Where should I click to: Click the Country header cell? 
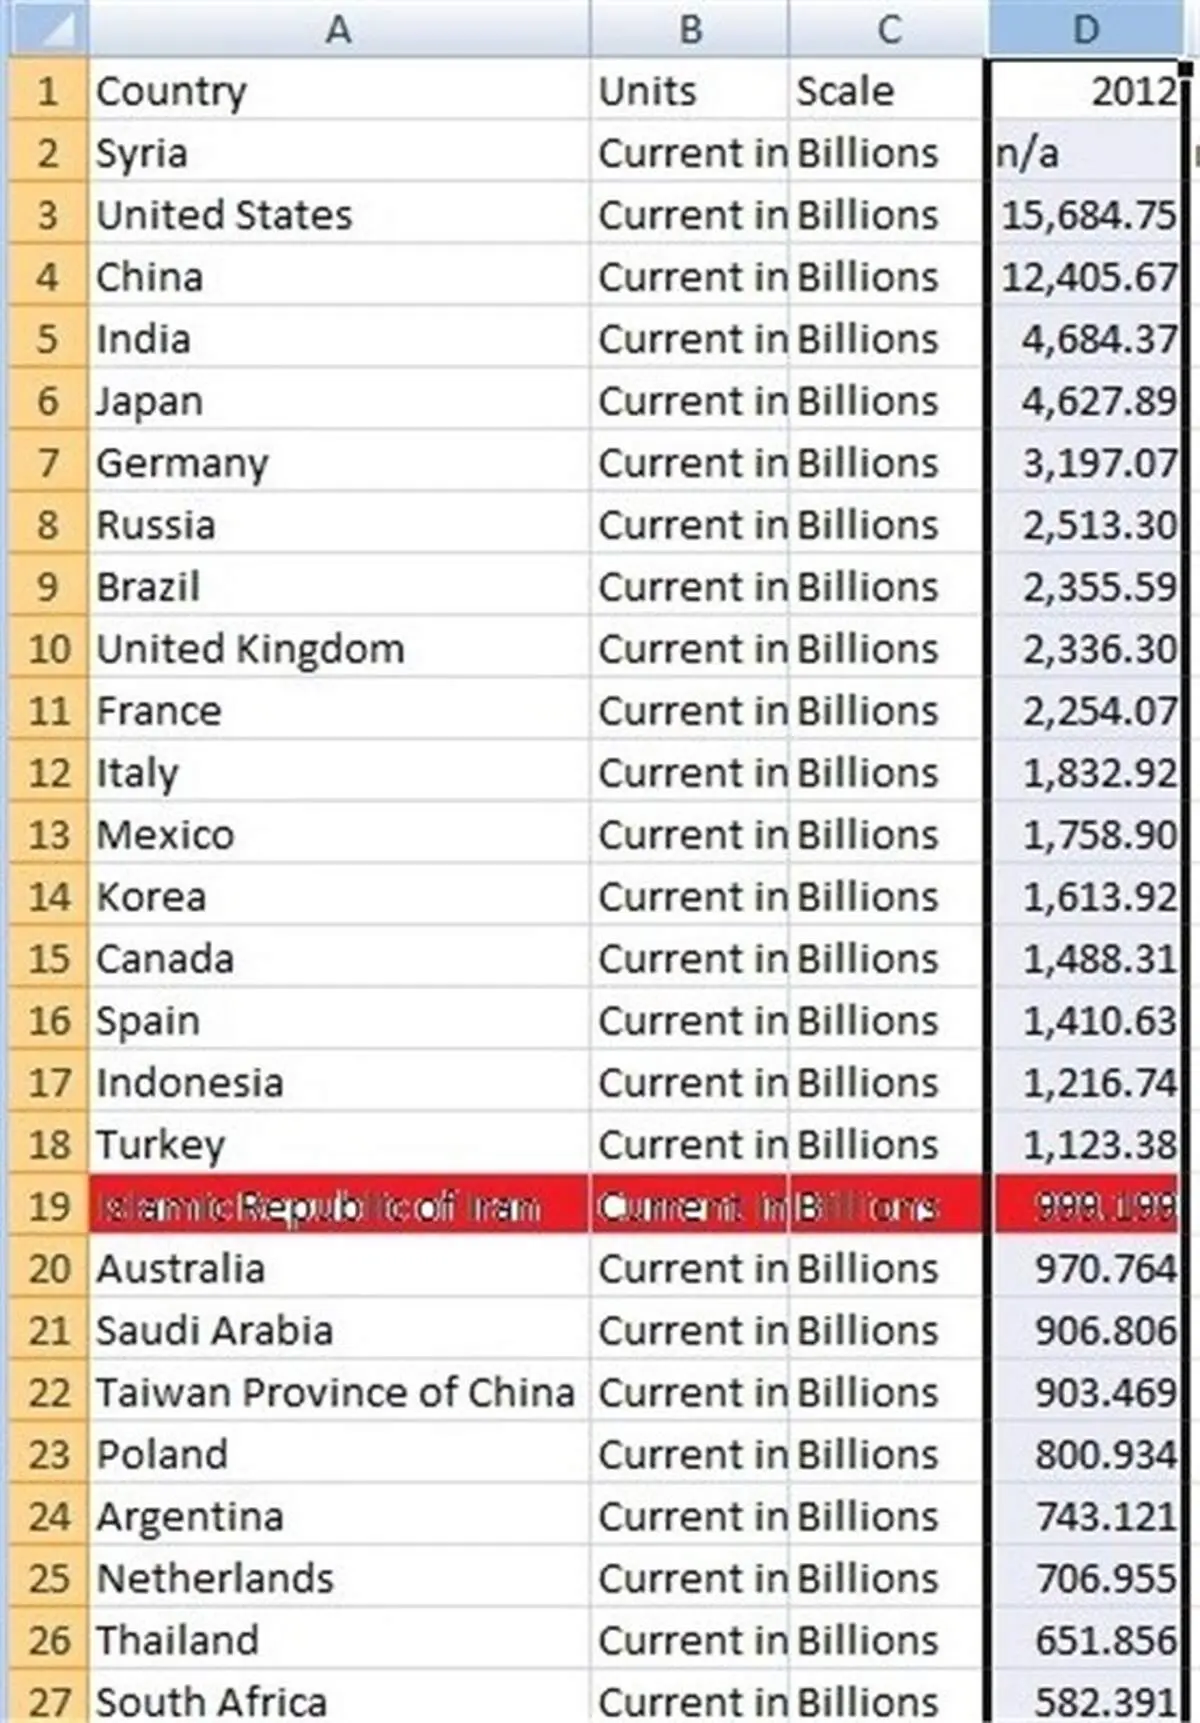(x=339, y=90)
